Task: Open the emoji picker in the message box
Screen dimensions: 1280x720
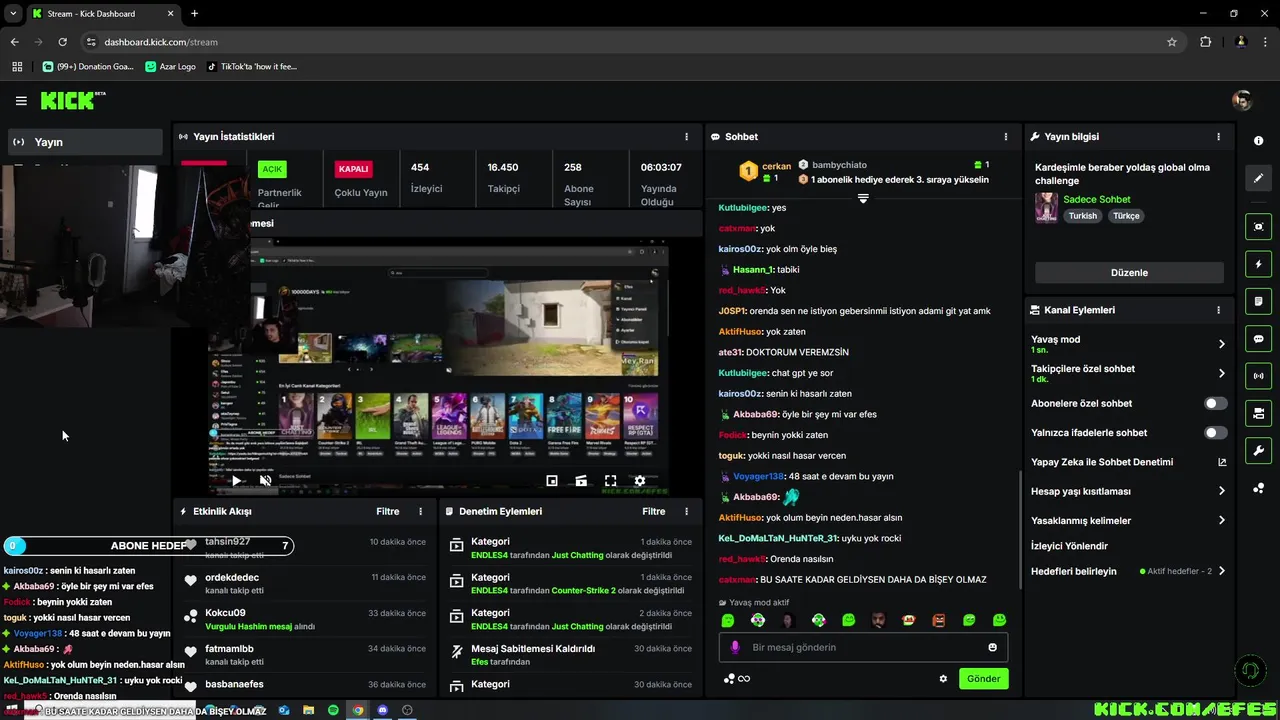Action: [x=993, y=647]
